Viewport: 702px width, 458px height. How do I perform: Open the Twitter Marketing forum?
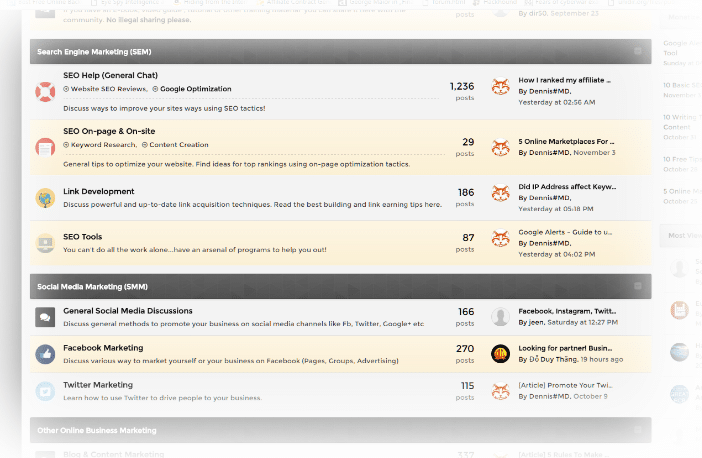(x=98, y=385)
